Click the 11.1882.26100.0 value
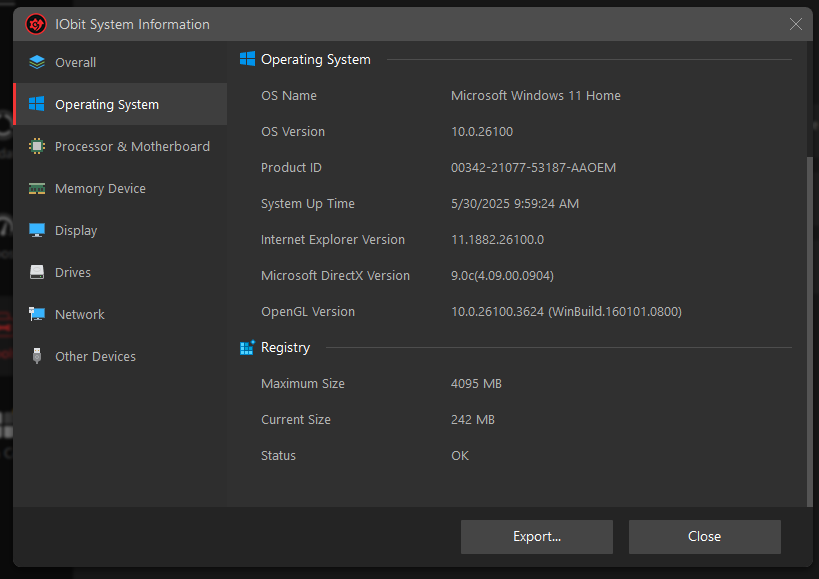 (x=497, y=240)
